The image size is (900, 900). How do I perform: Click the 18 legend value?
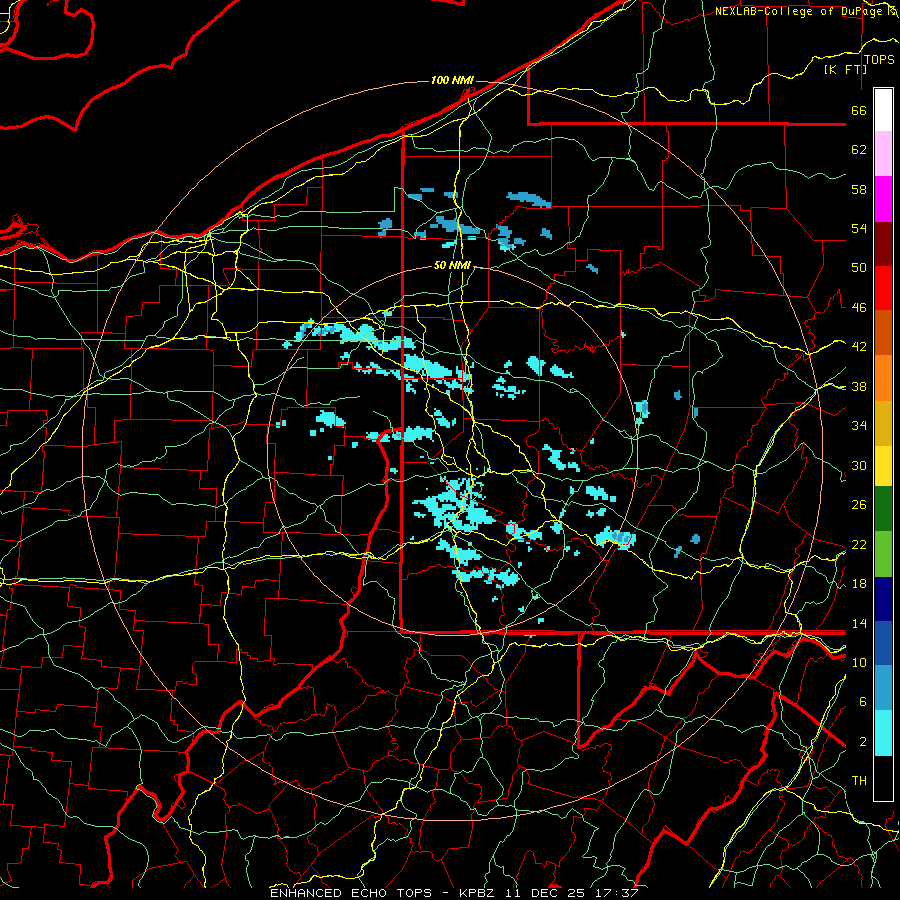[x=859, y=584]
